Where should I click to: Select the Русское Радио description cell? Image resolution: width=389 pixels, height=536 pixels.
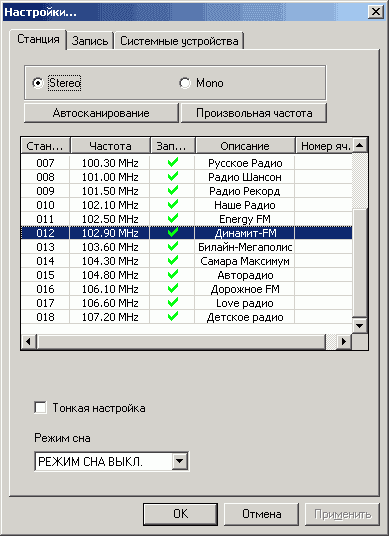(245, 163)
